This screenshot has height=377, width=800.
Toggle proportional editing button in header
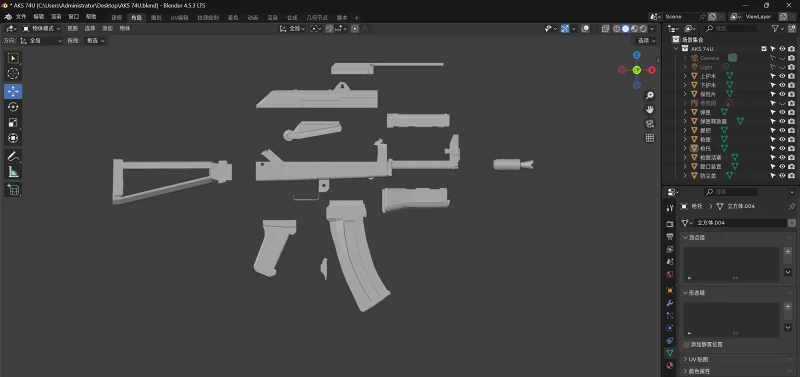point(355,29)
